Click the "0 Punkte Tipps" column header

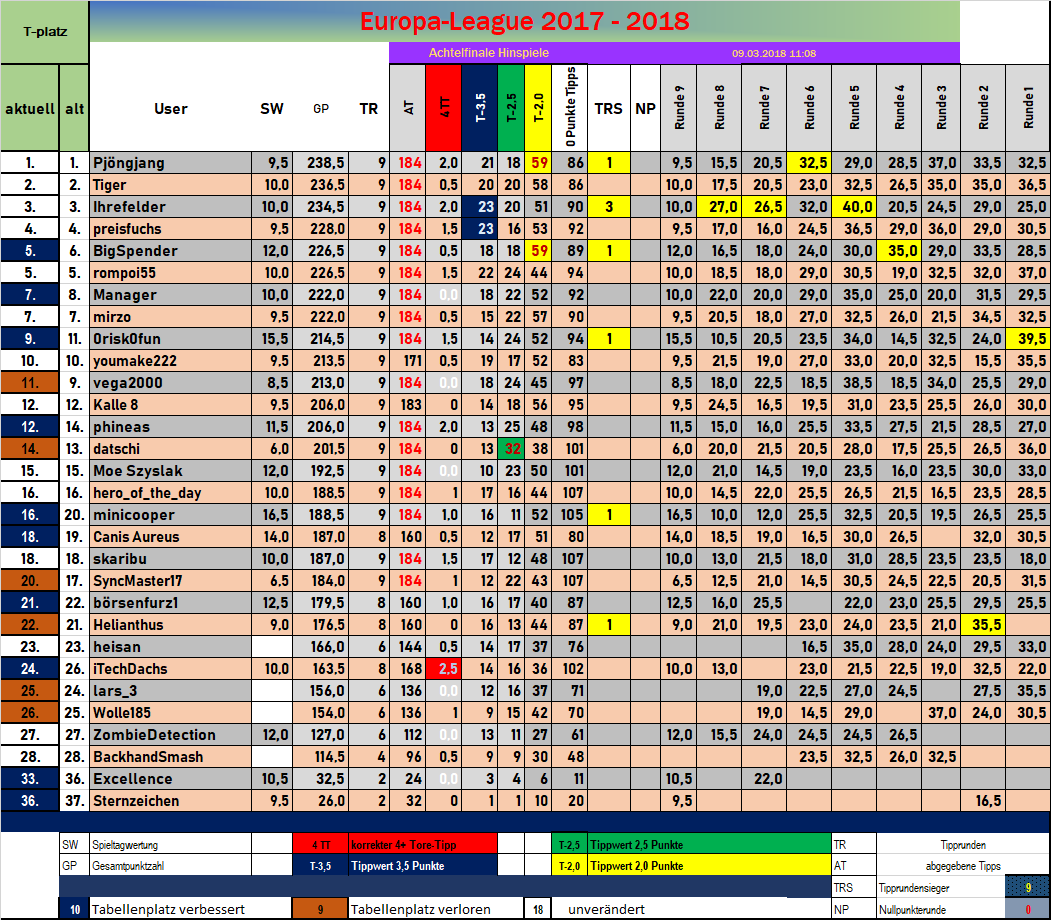point(574,108)
